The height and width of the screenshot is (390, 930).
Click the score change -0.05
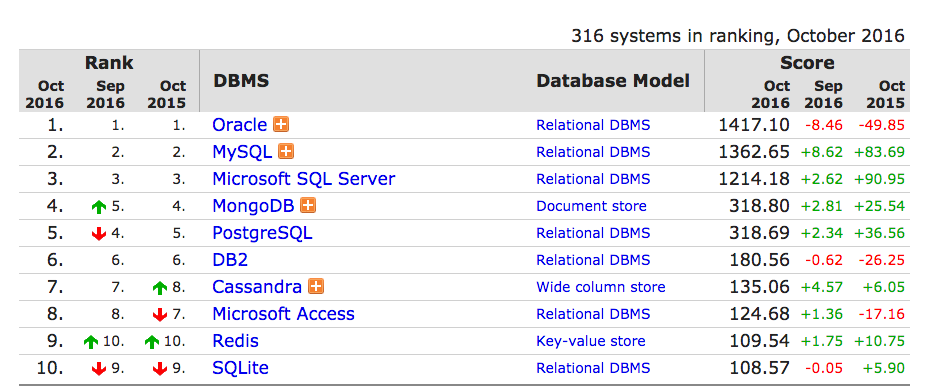[824, 368]
